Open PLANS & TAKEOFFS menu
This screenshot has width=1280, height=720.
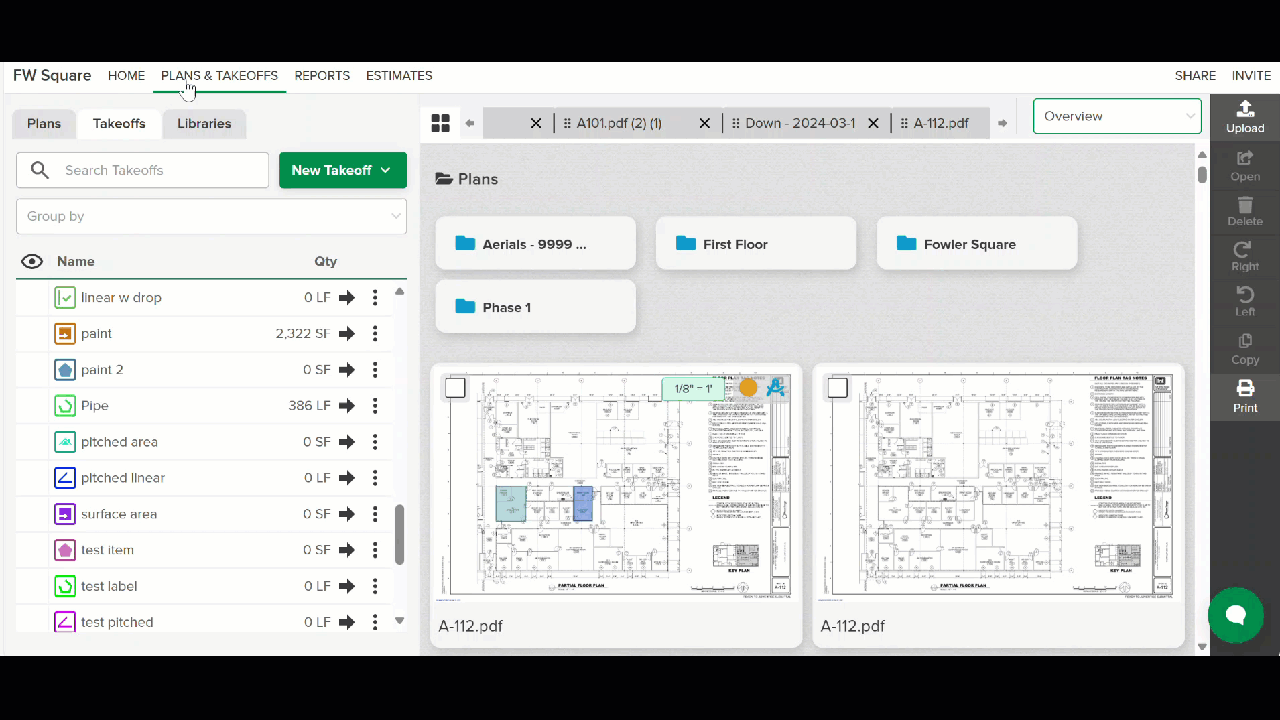[219, 76]
